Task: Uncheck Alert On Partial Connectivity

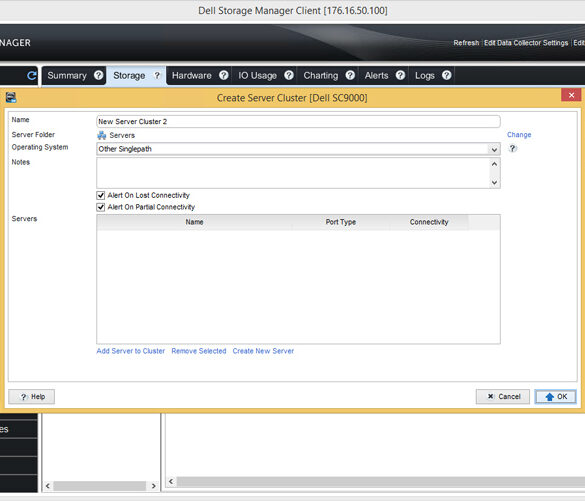Action: [100, 207]
